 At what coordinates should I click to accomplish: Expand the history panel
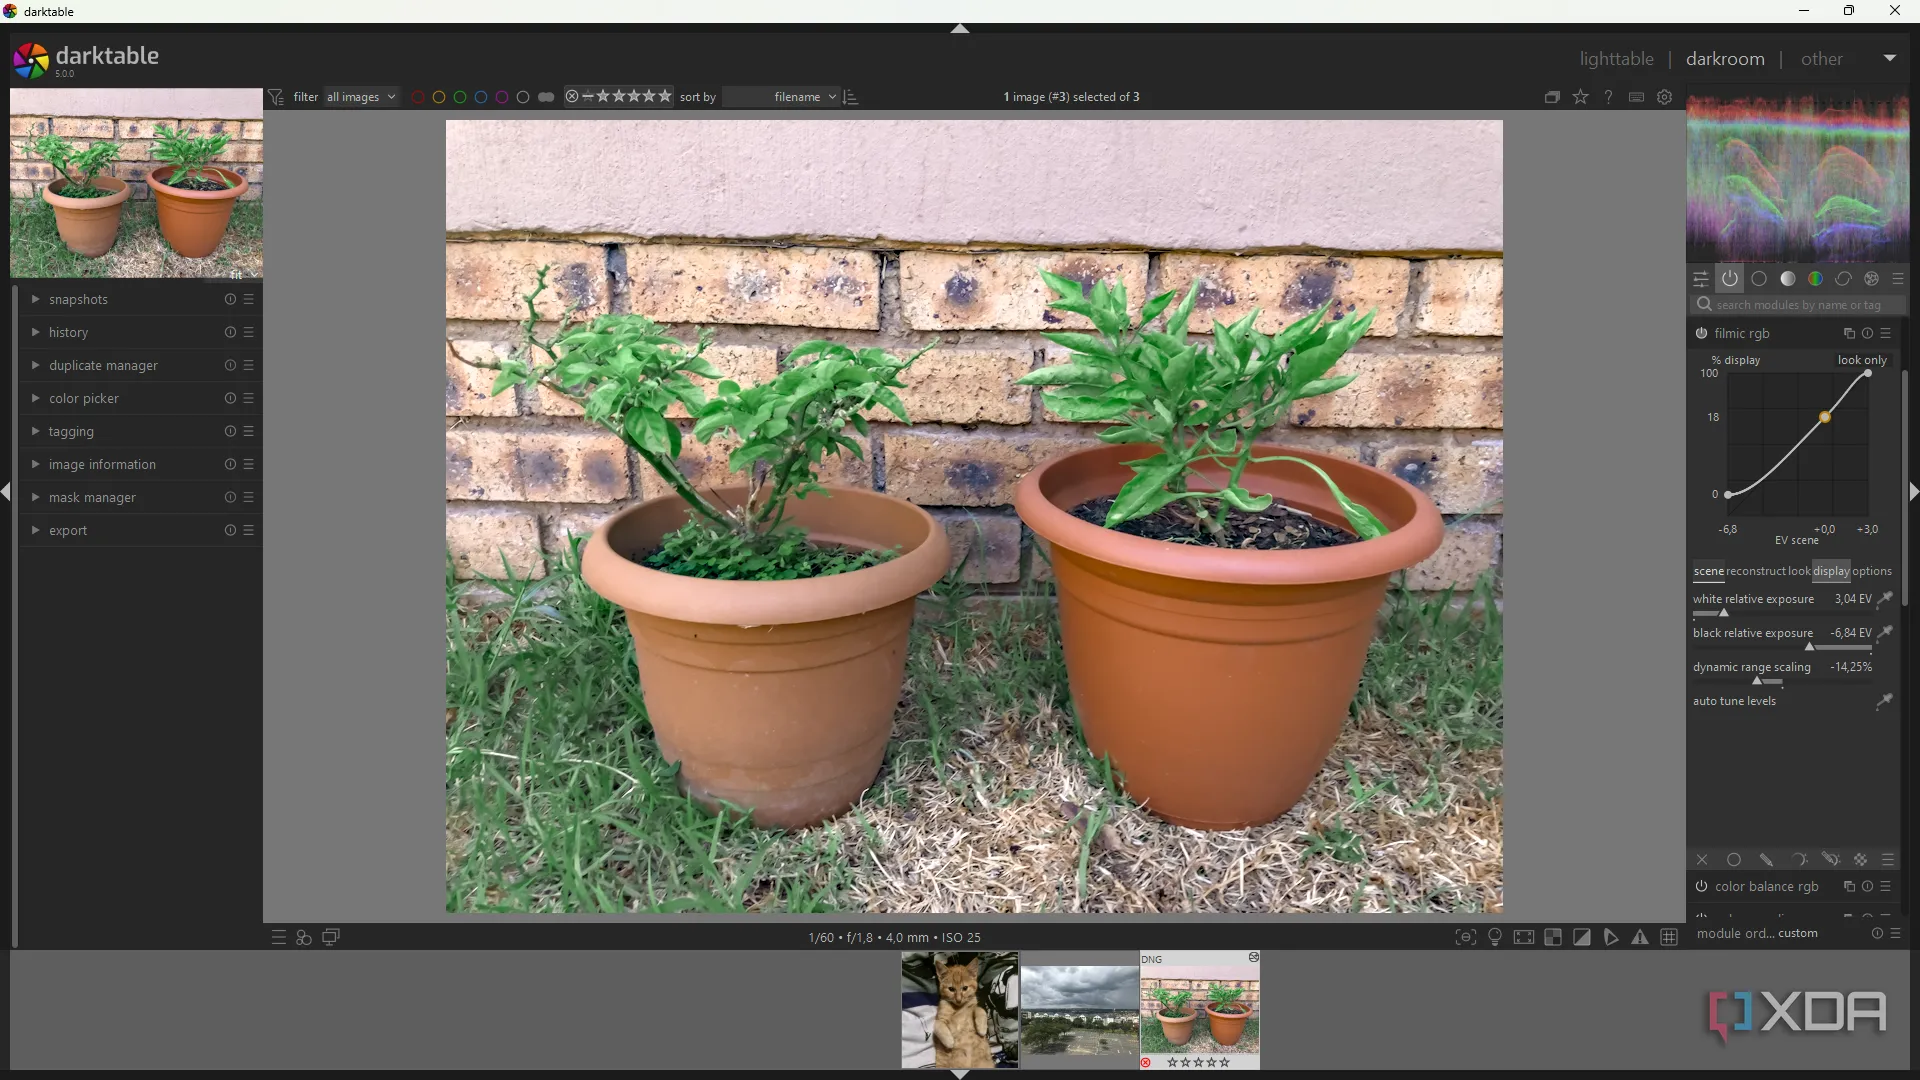click(x=68, y=333)
